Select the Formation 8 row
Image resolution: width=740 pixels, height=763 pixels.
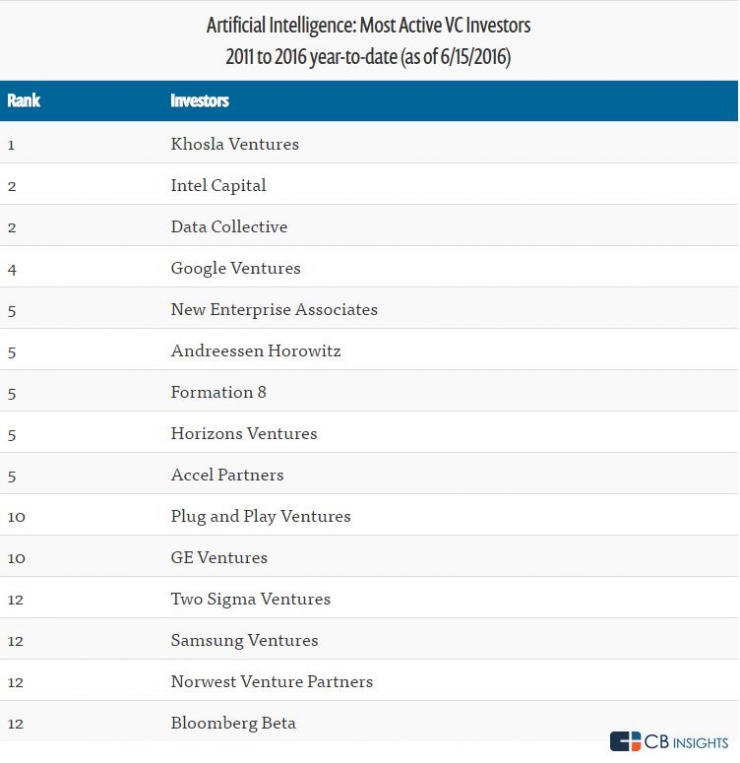(218, 392)
